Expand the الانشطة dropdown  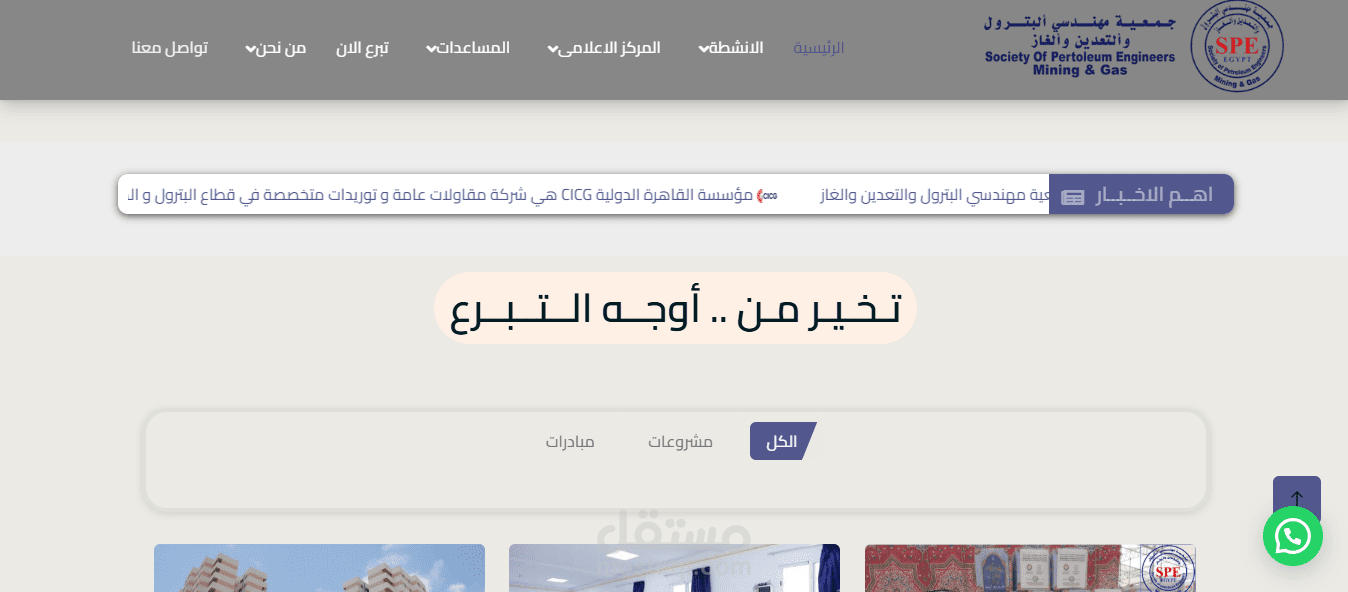733,47
